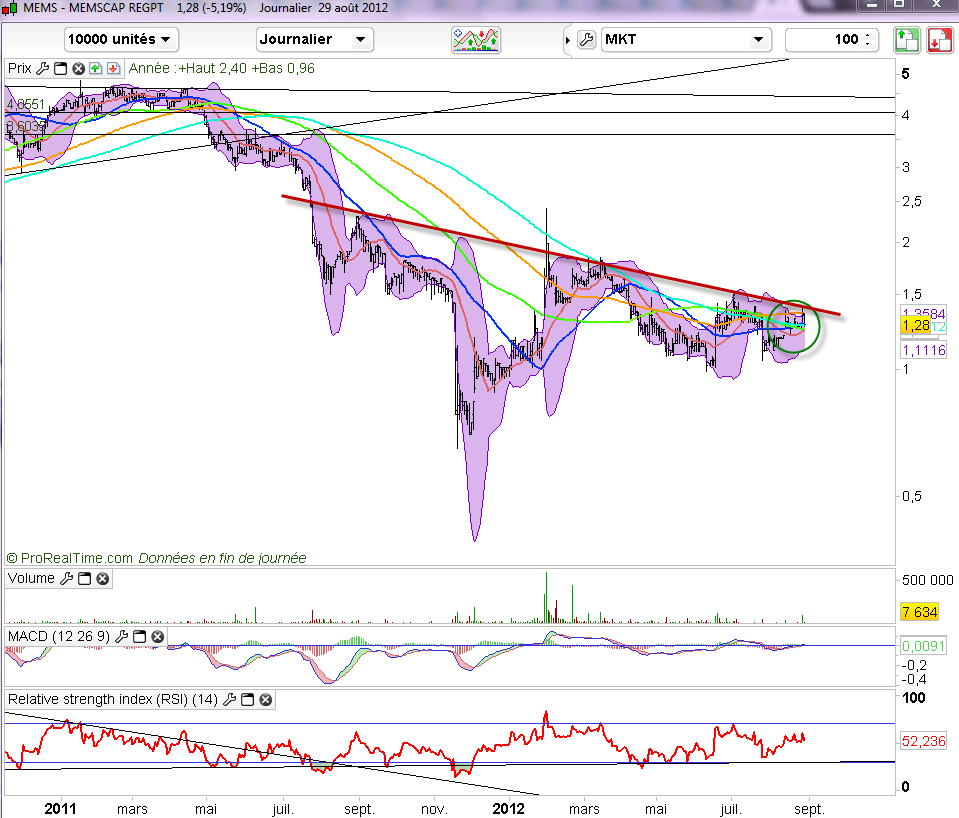Maximize the Volume panel window icon
Screen dimensions: 959x818
tap(84, 578)
